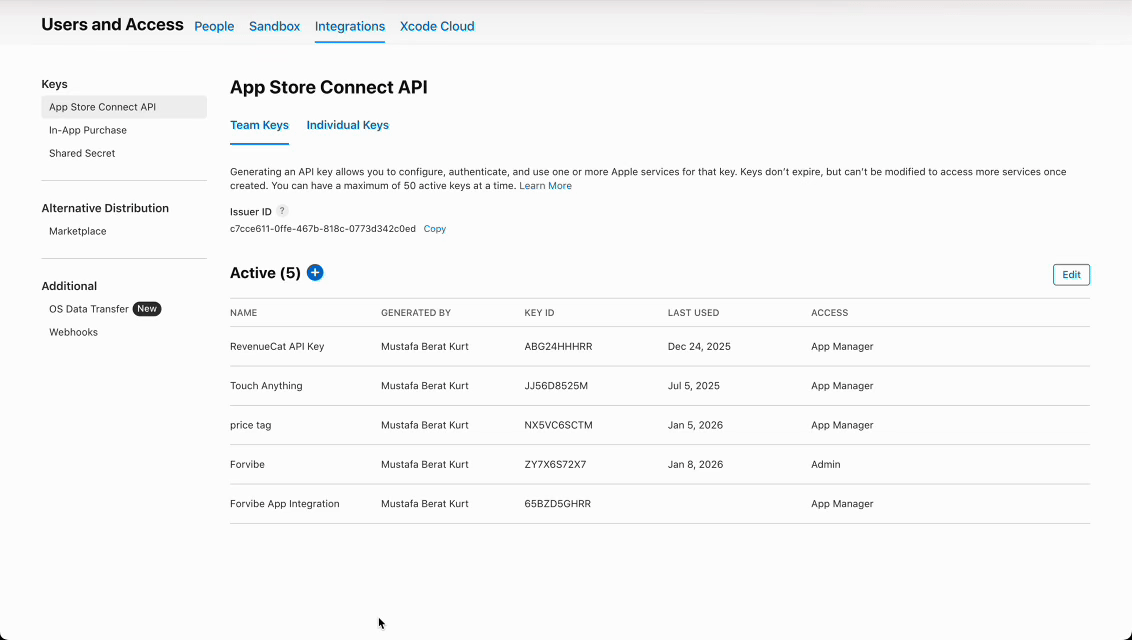Open In-App Purchase keys section

coord(88,130)
